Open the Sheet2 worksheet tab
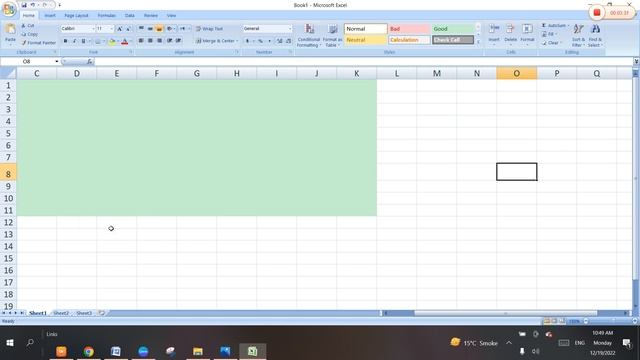The width and height of the screenshot is (640, 360). 61,313
